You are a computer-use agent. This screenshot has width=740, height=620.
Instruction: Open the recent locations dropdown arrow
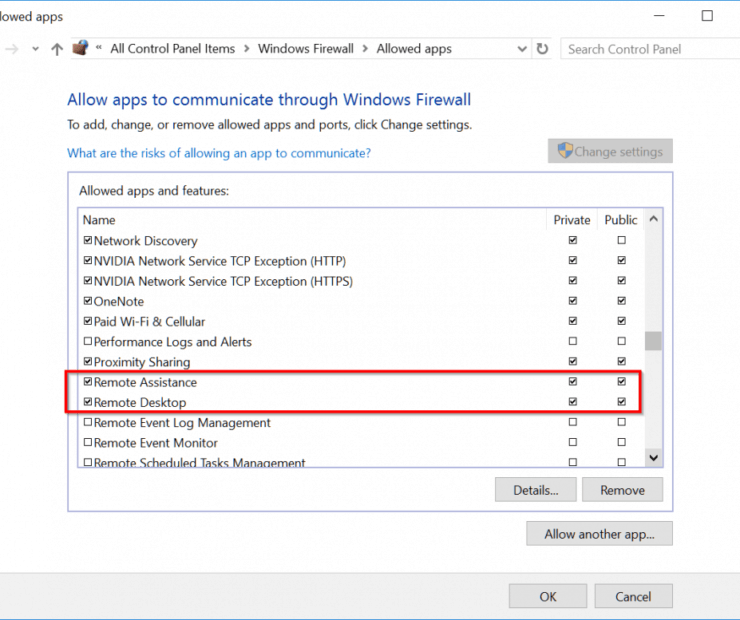tap(35, 49)
